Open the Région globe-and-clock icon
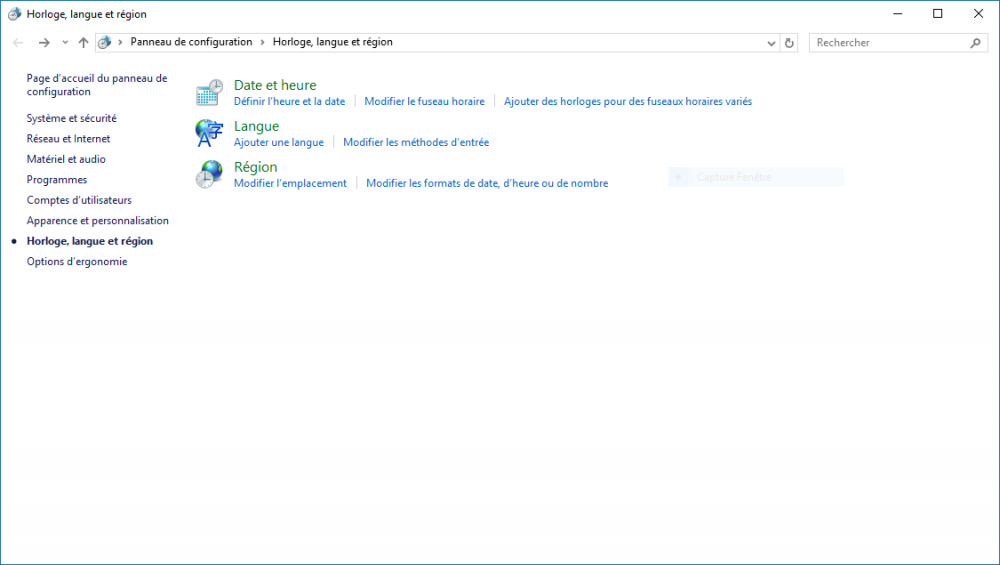 [x=209, y=174]
